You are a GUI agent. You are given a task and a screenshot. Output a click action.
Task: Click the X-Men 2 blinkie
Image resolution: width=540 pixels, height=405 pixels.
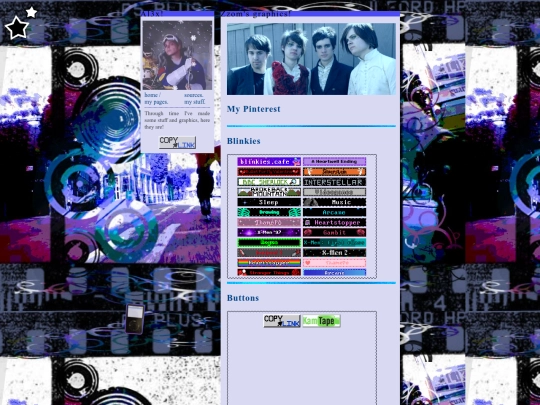(x=334, y=253)
